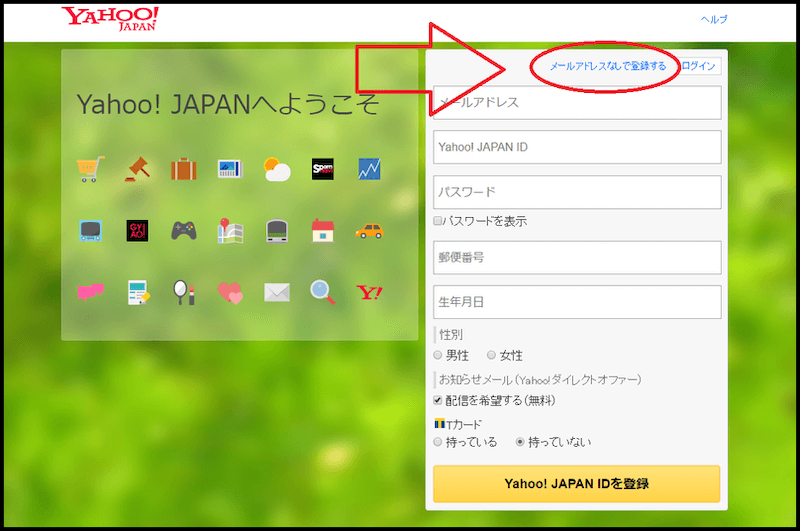This screenshot has width=800, height=531.
Task: Open the pink hearts icon
Action: tap(230, 293)
